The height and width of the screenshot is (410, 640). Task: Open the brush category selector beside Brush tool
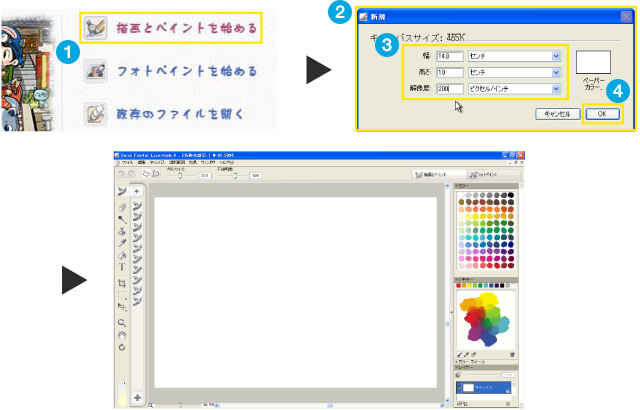137,191
